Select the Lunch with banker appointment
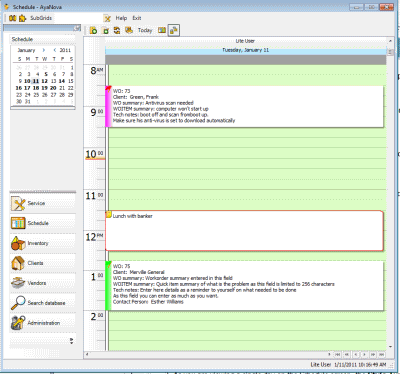400x374 pixels. pos(244,231)
